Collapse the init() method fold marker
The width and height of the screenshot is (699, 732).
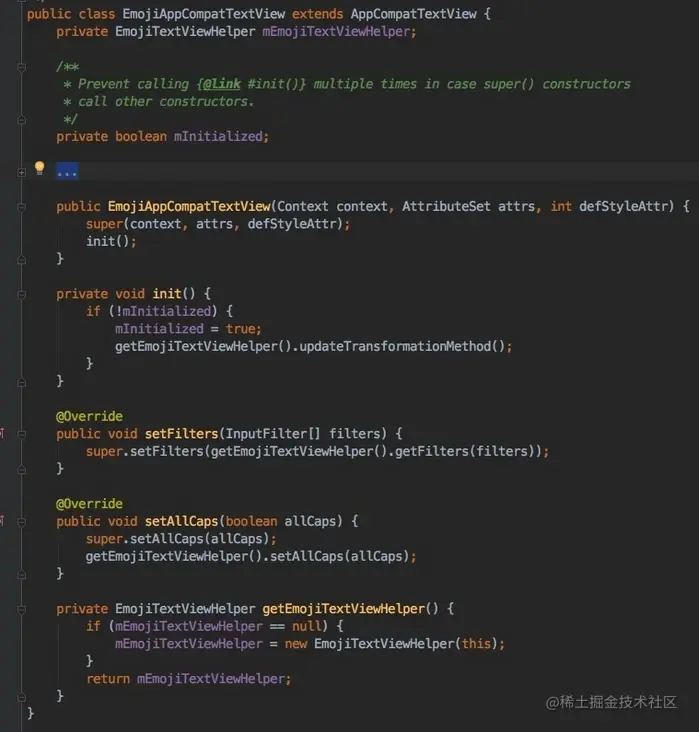pos(21,295)
